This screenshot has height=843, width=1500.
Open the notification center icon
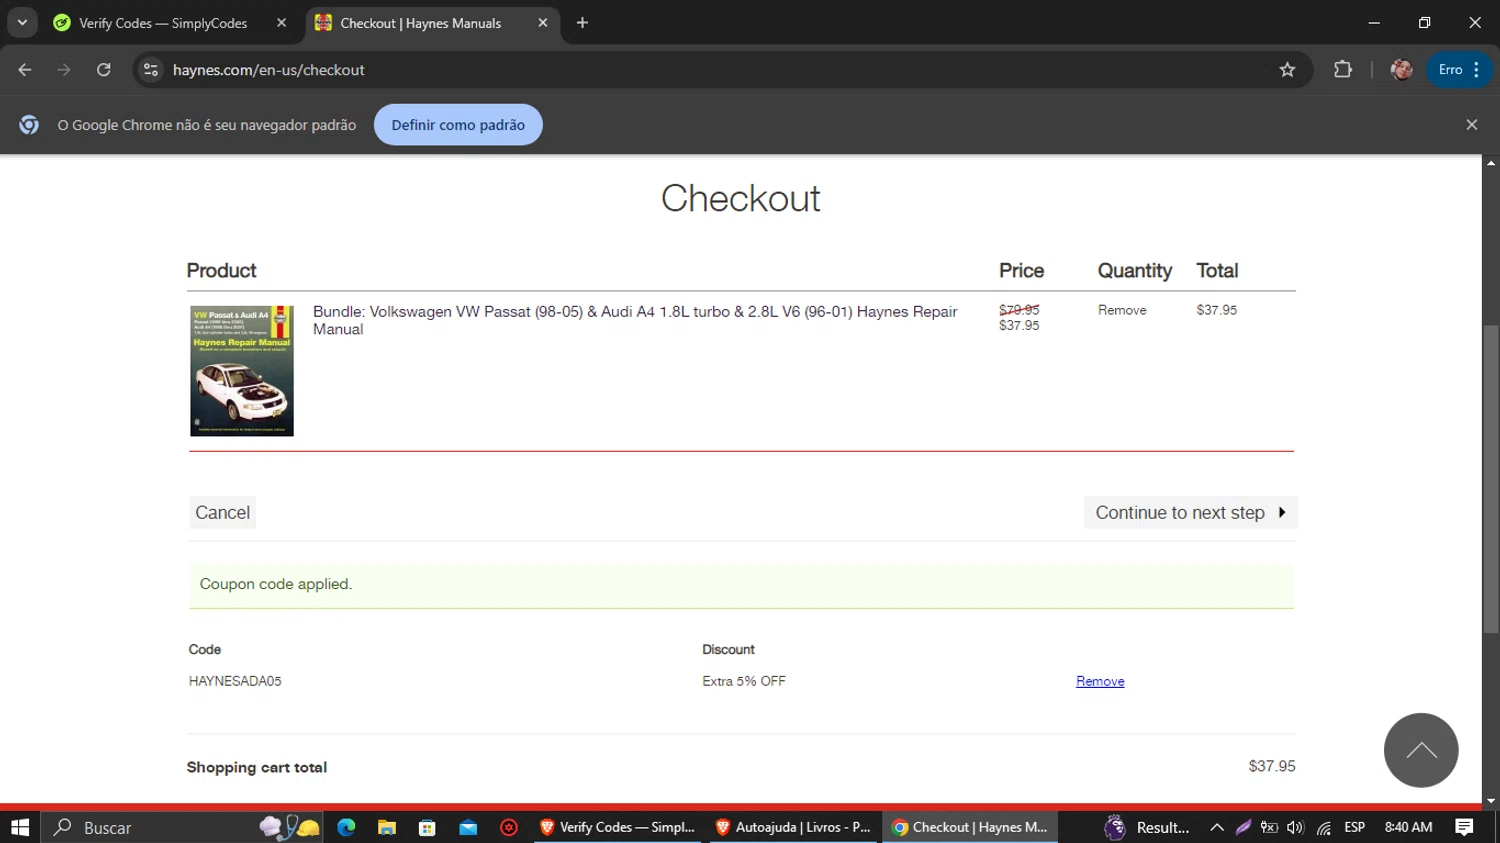[x=1464, y=827]
